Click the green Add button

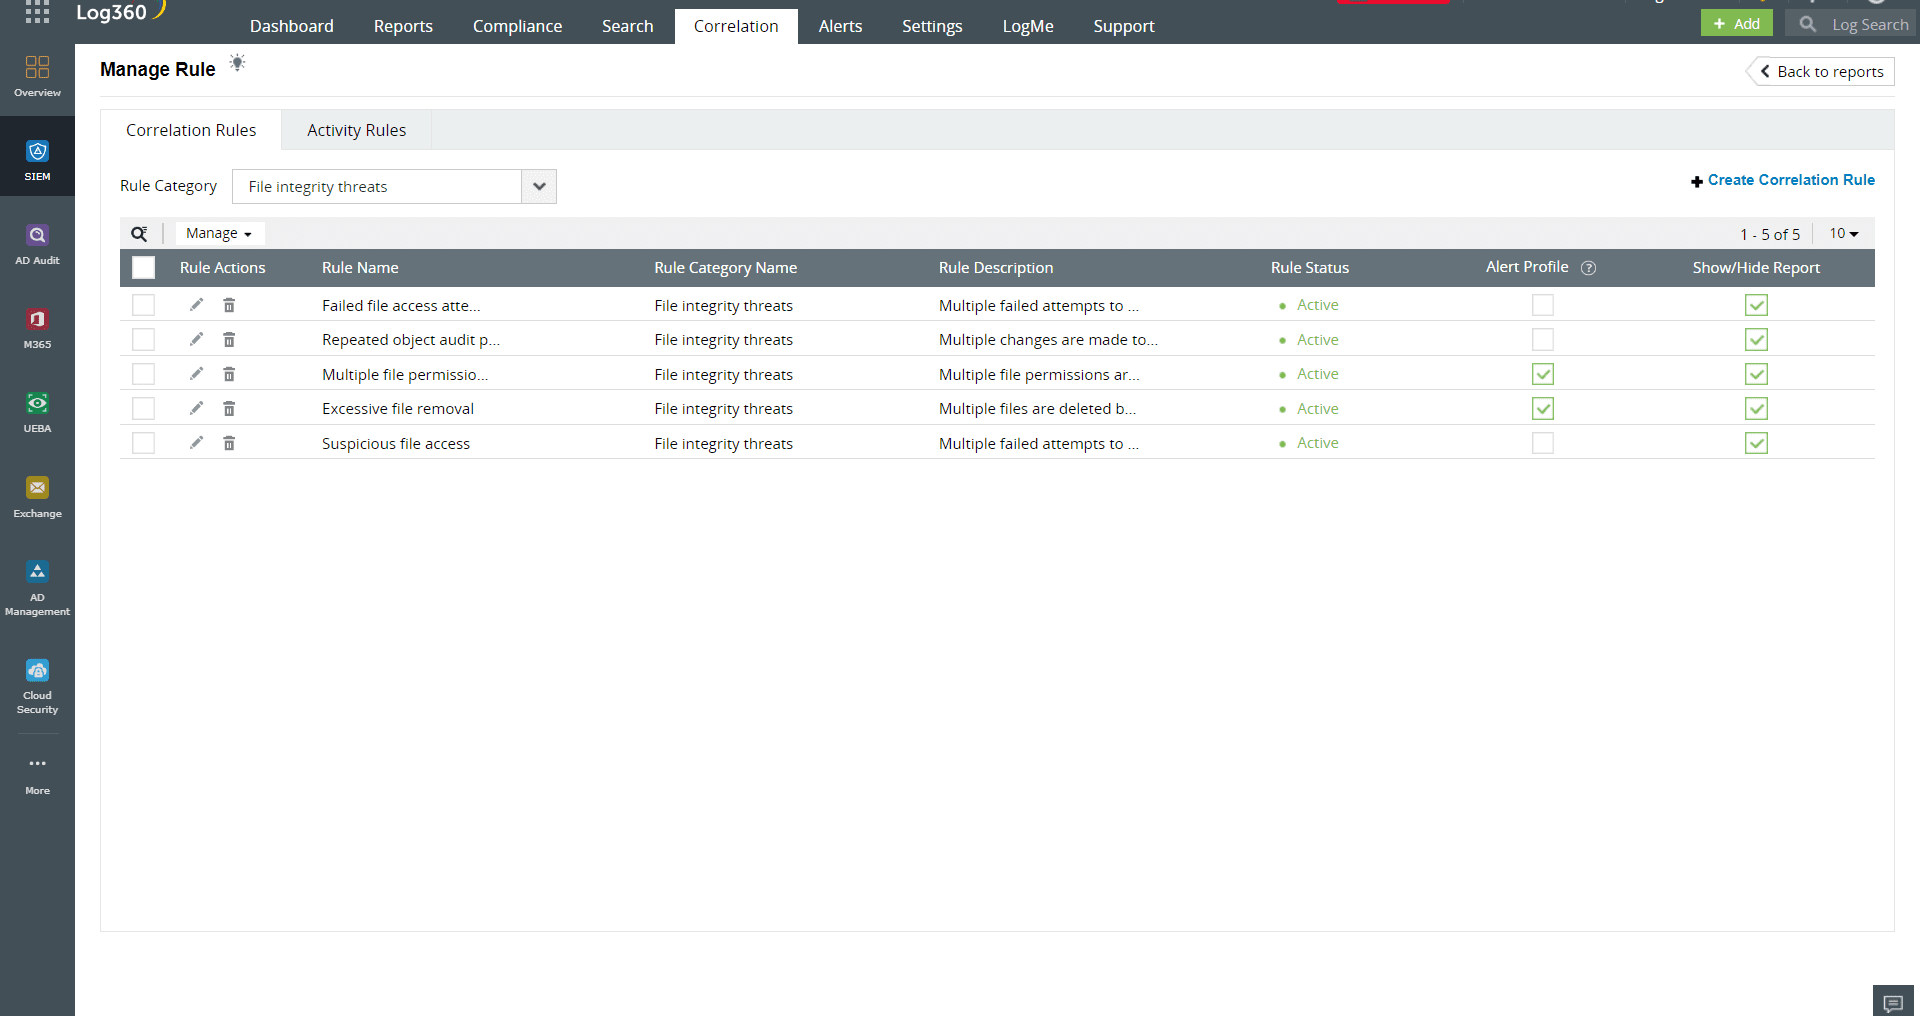[1736, 23]
